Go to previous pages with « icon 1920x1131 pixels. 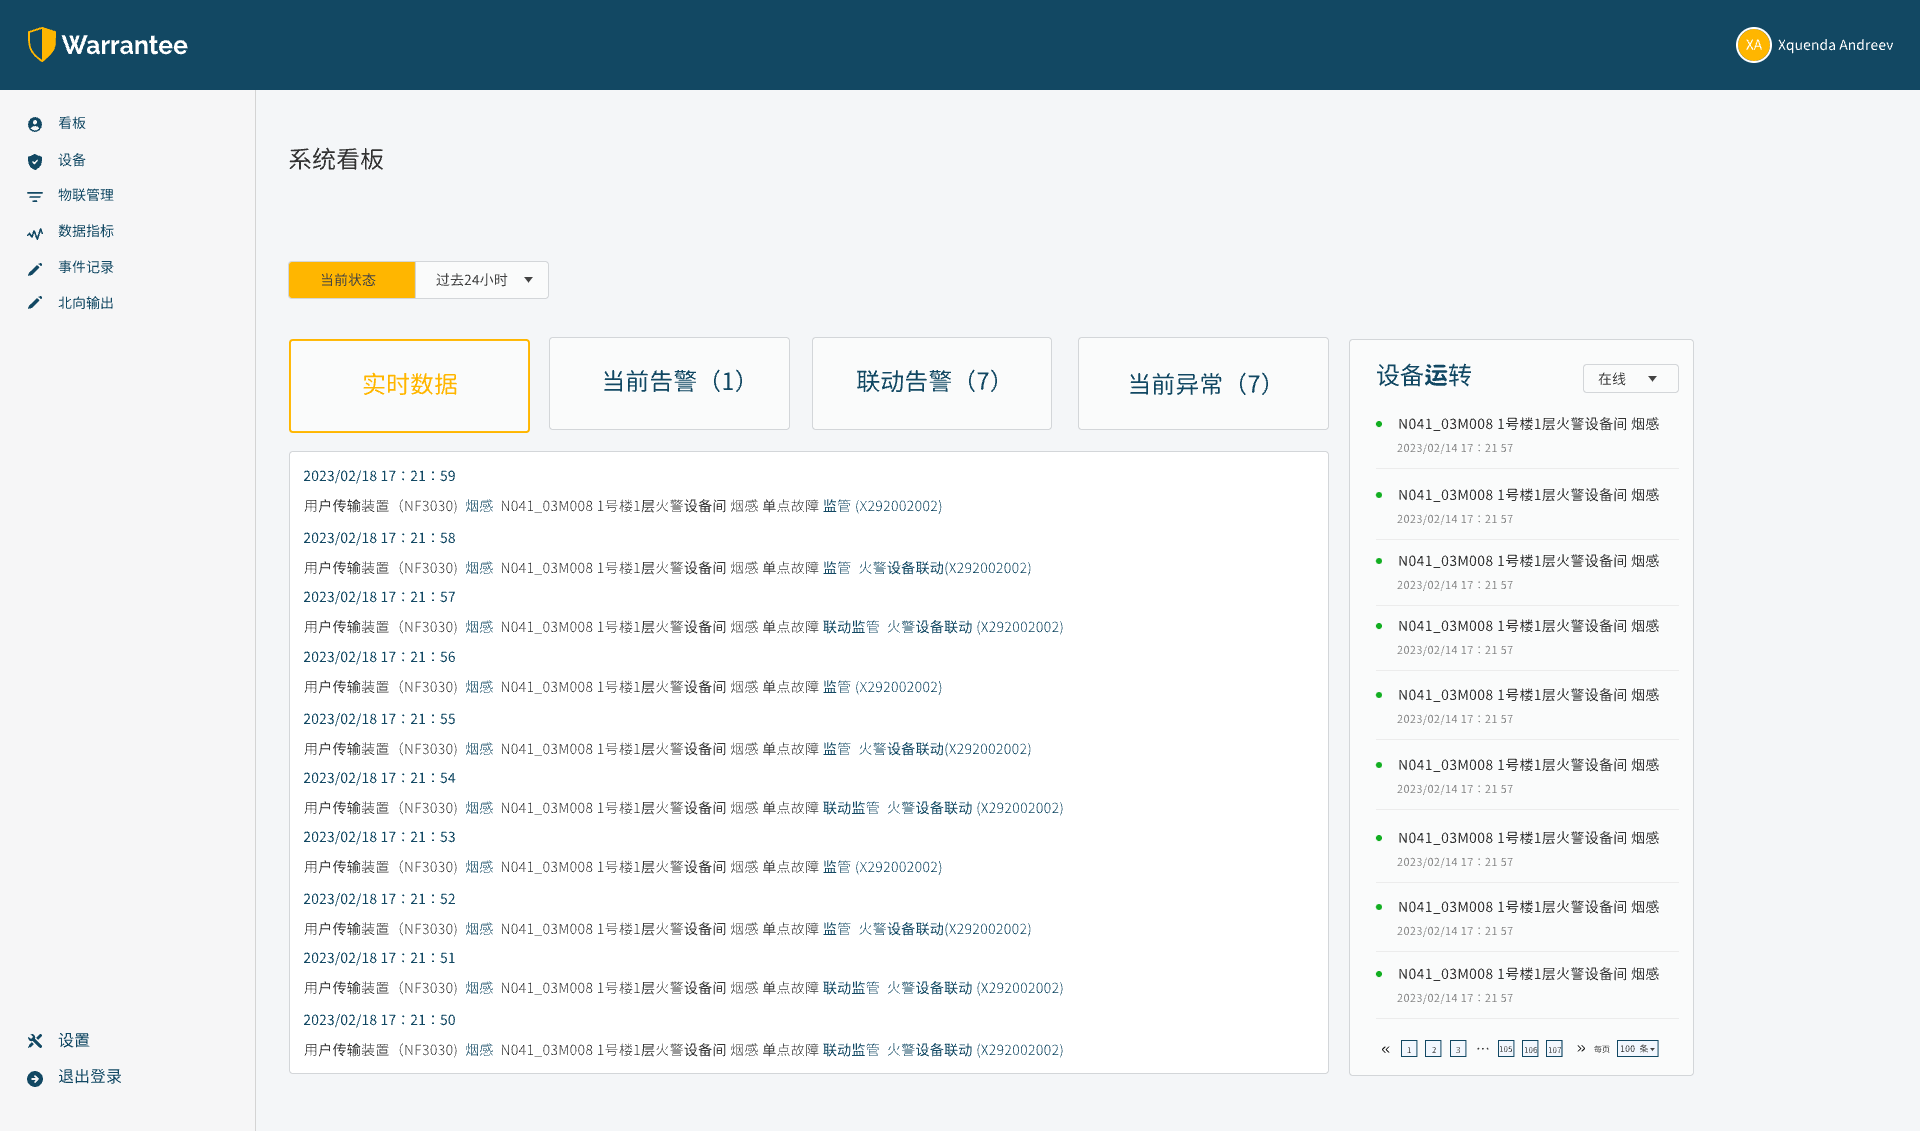click(1385, 1049)
